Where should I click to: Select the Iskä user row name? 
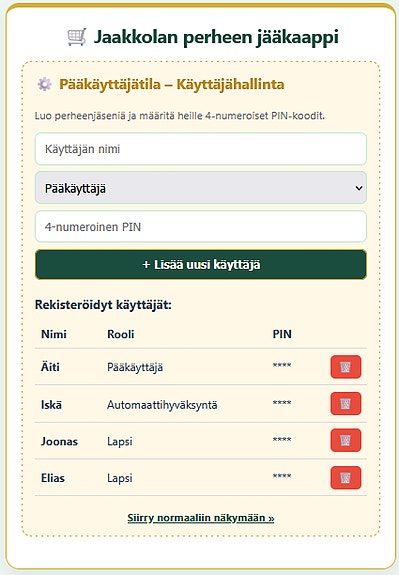coord(51,404)
